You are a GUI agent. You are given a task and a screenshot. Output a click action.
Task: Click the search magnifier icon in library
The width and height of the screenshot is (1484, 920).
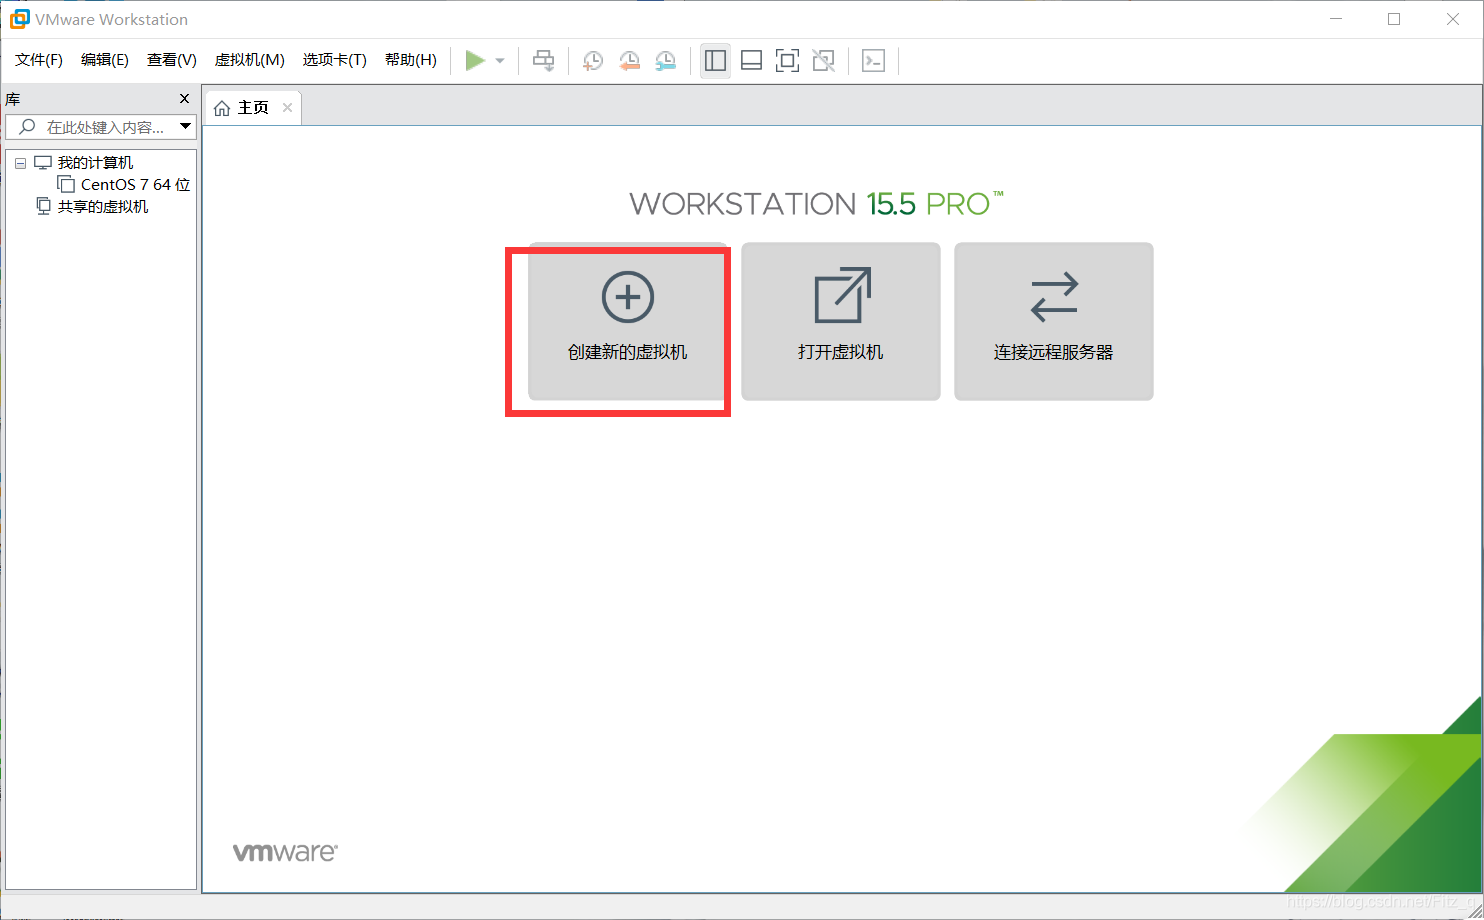tap(28, 127)
